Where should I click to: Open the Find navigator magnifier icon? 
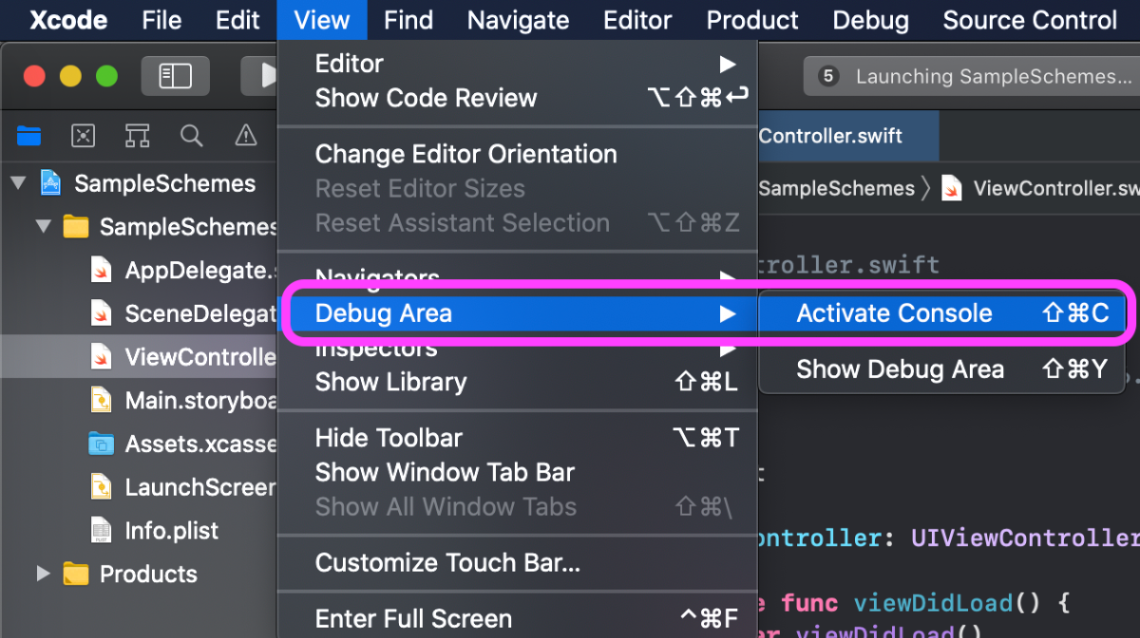click(191, 136)
